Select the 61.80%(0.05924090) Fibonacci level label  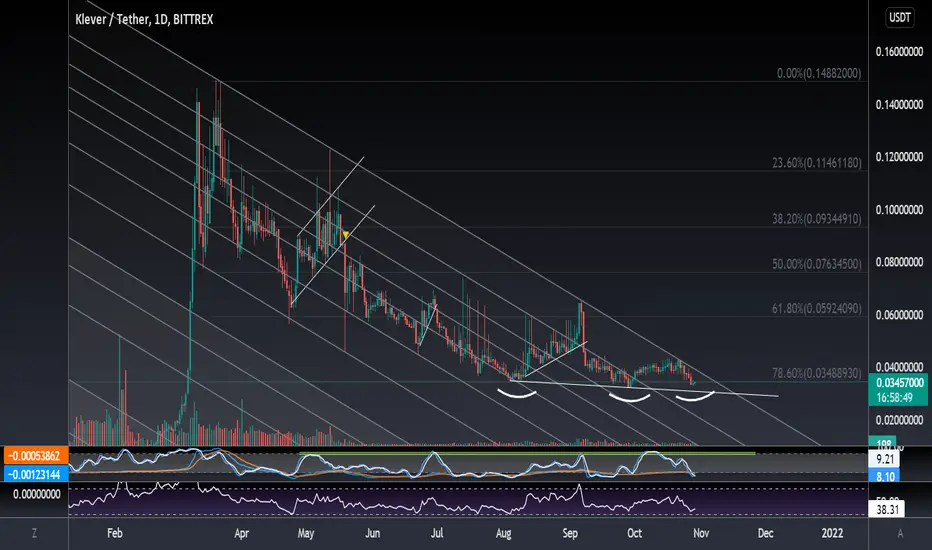tap(817, 308)
